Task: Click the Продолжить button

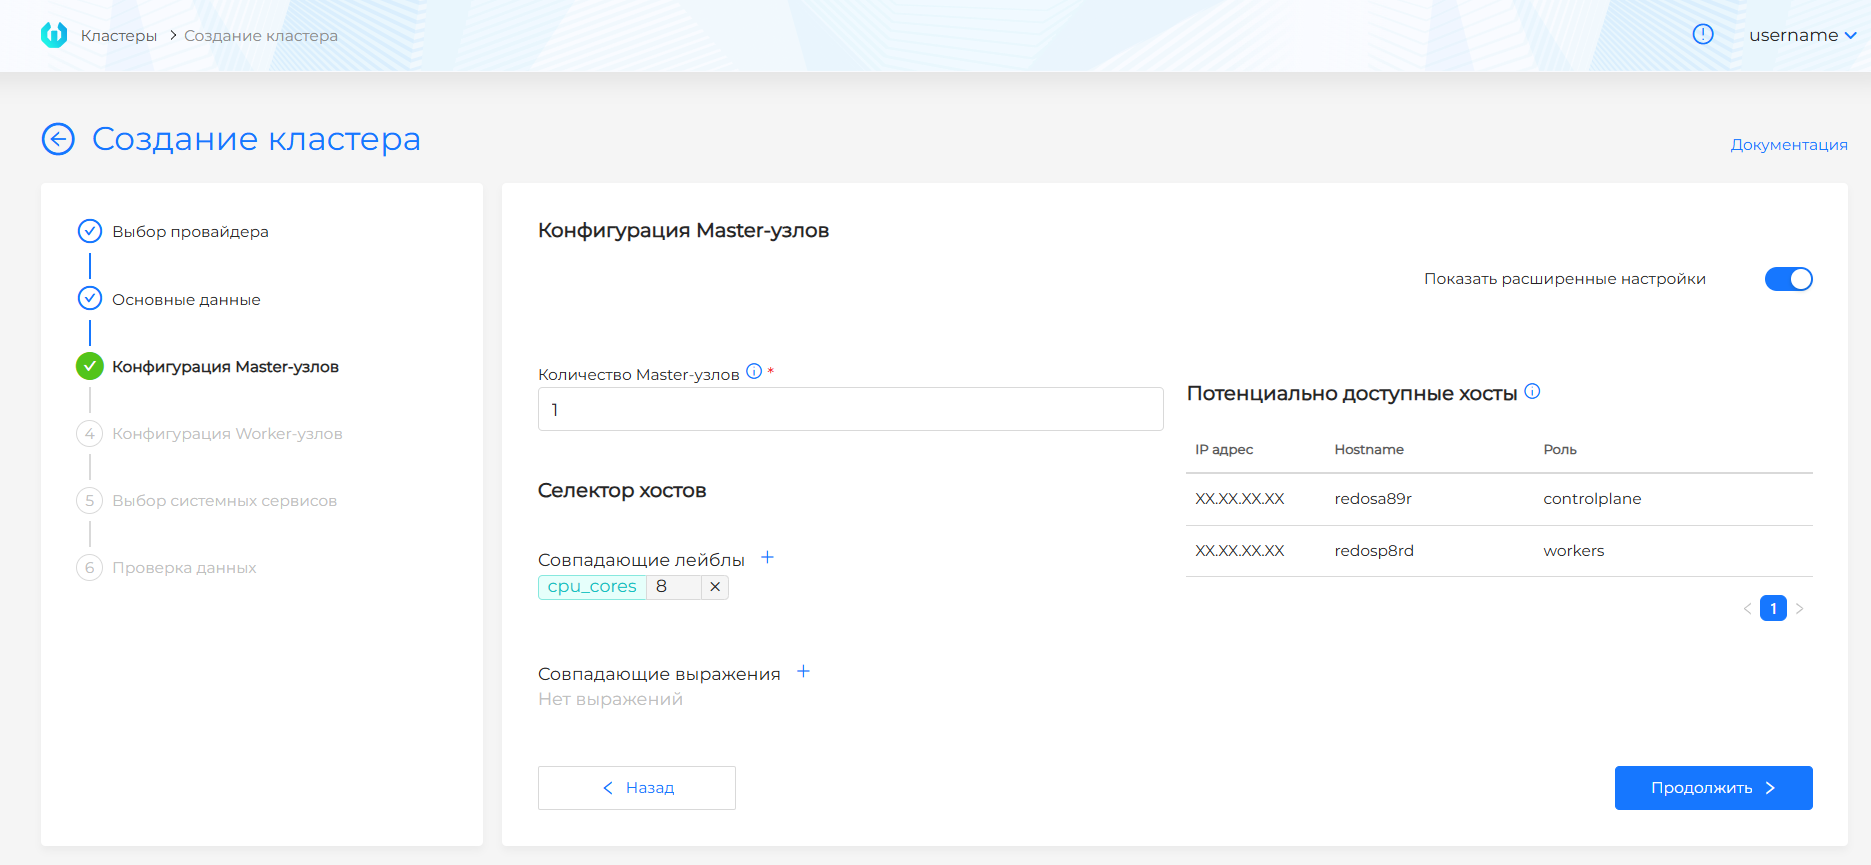Action: [1712, 788]
